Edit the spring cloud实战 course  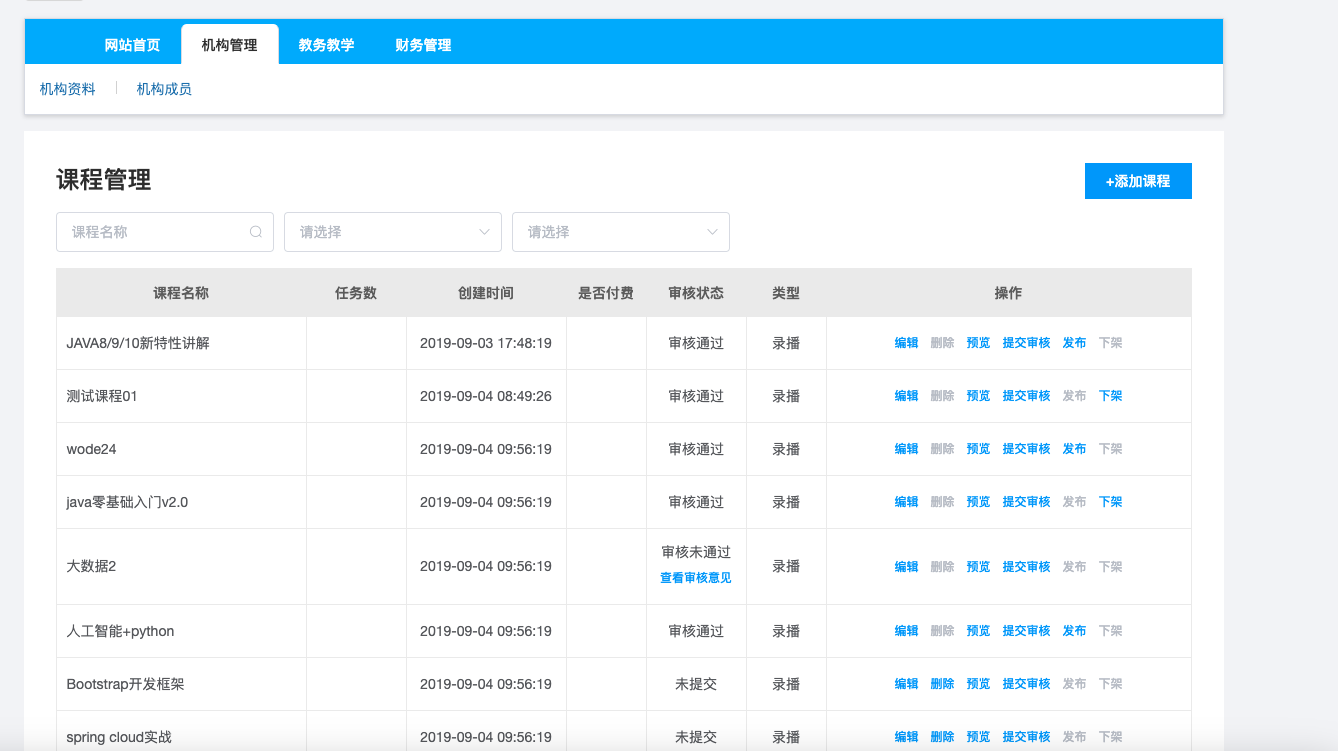coord(906,737)
